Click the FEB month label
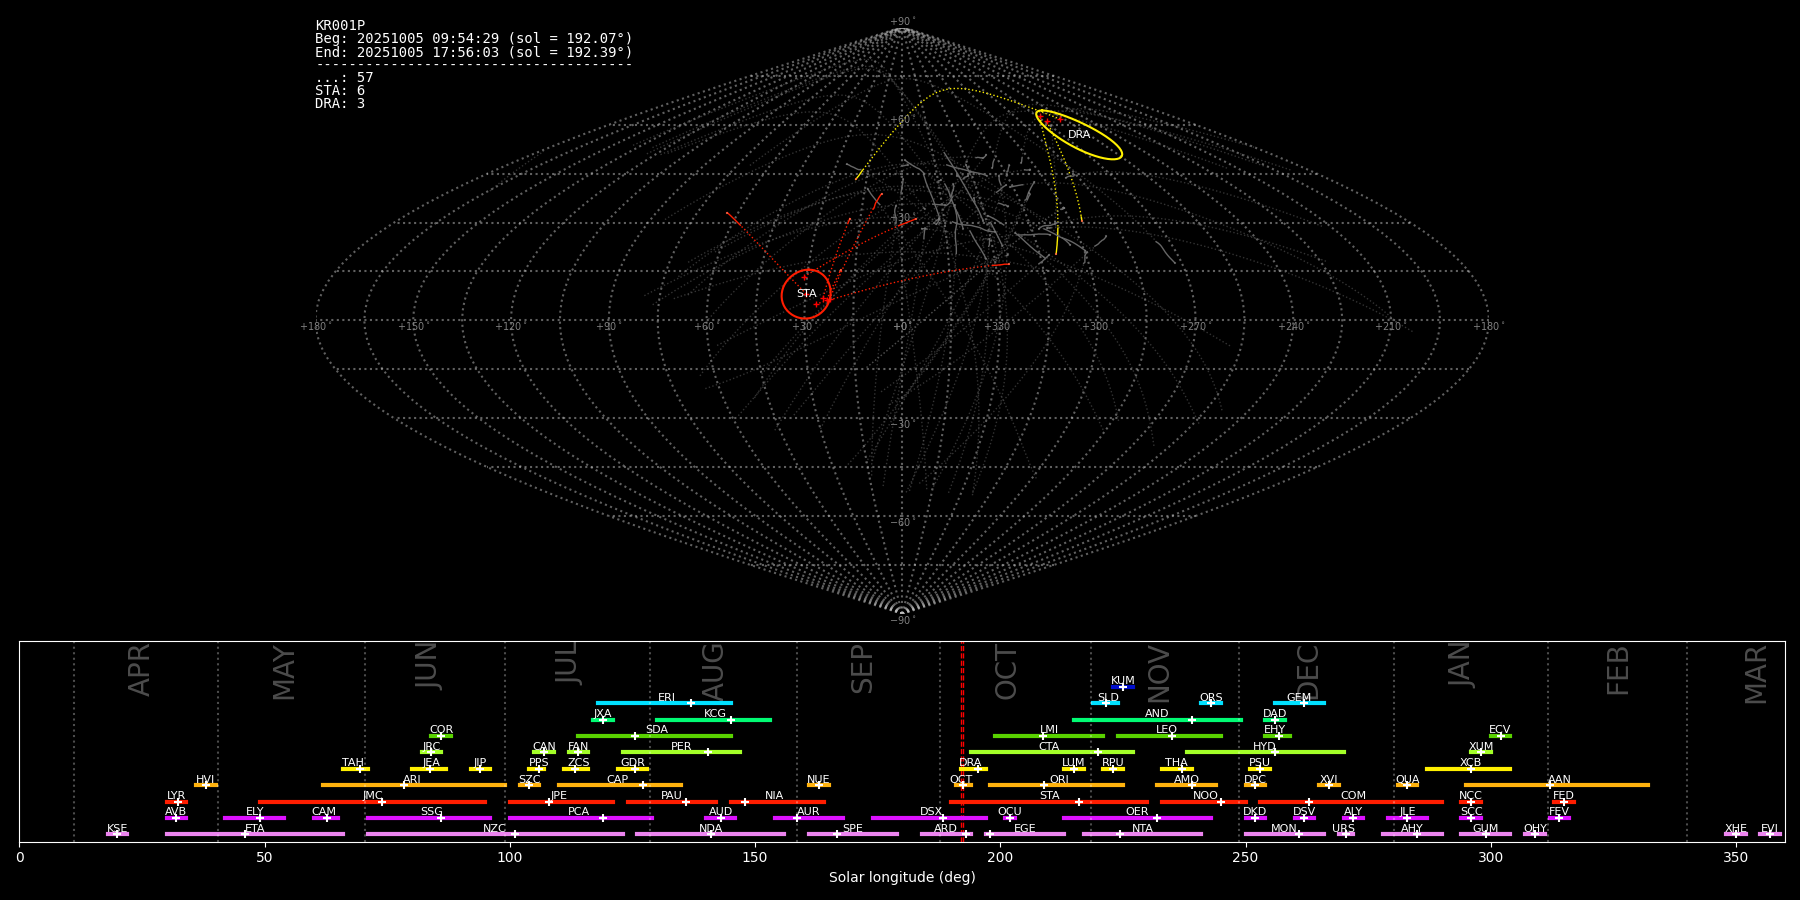Viewport: 1800px width, 900px height. (1618, 670)
